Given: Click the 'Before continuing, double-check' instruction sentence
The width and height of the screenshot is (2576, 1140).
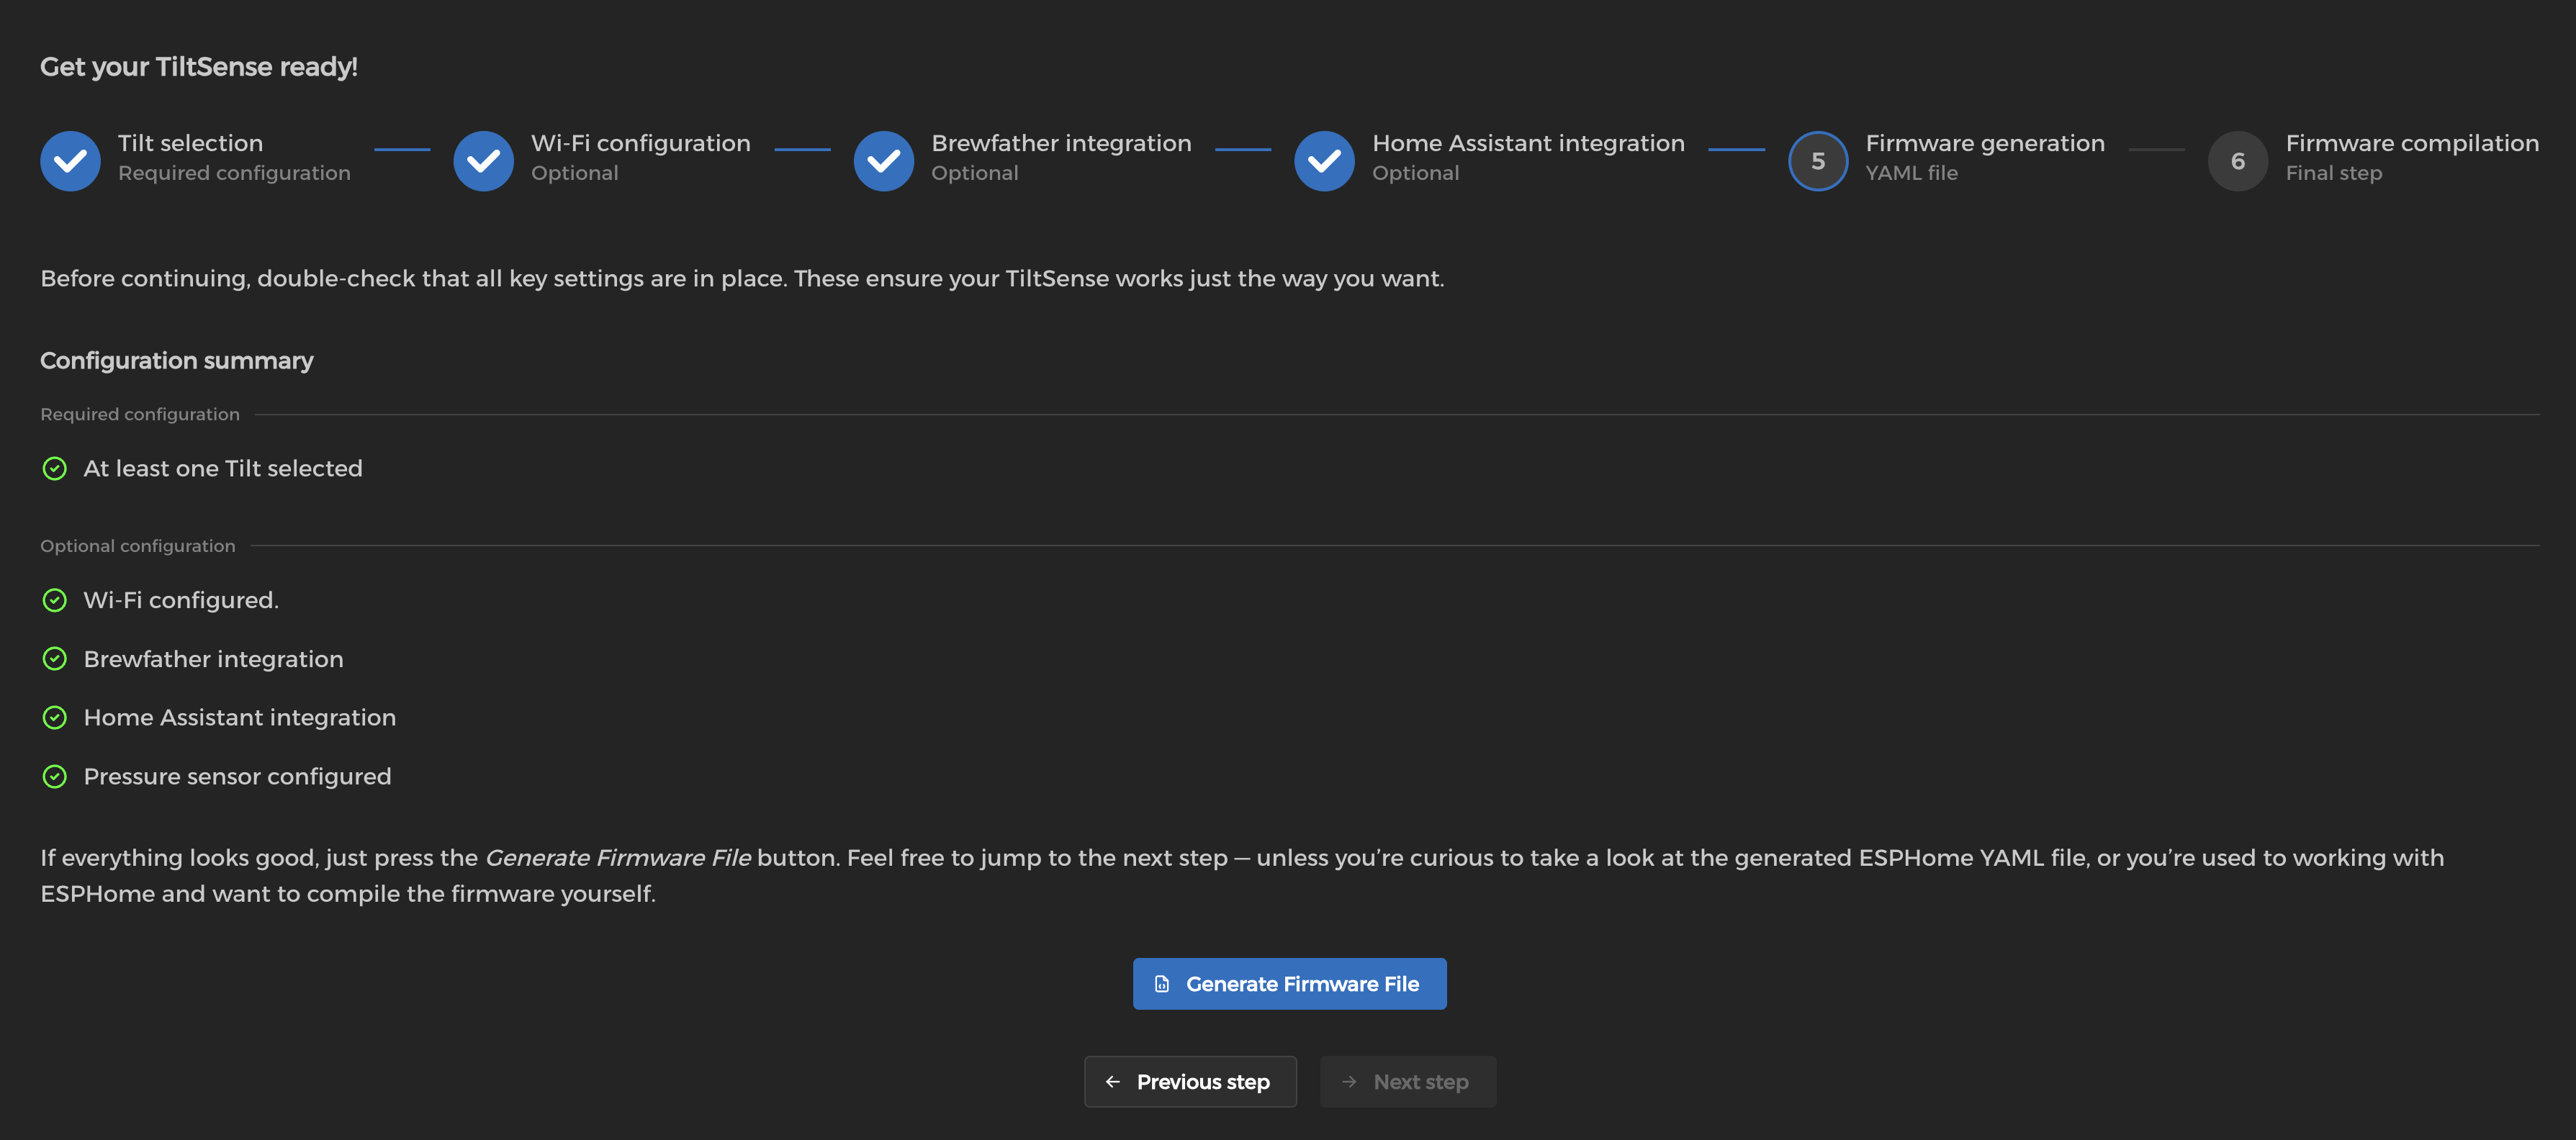Looking at the screenshot, I should [x=742, y=278].
